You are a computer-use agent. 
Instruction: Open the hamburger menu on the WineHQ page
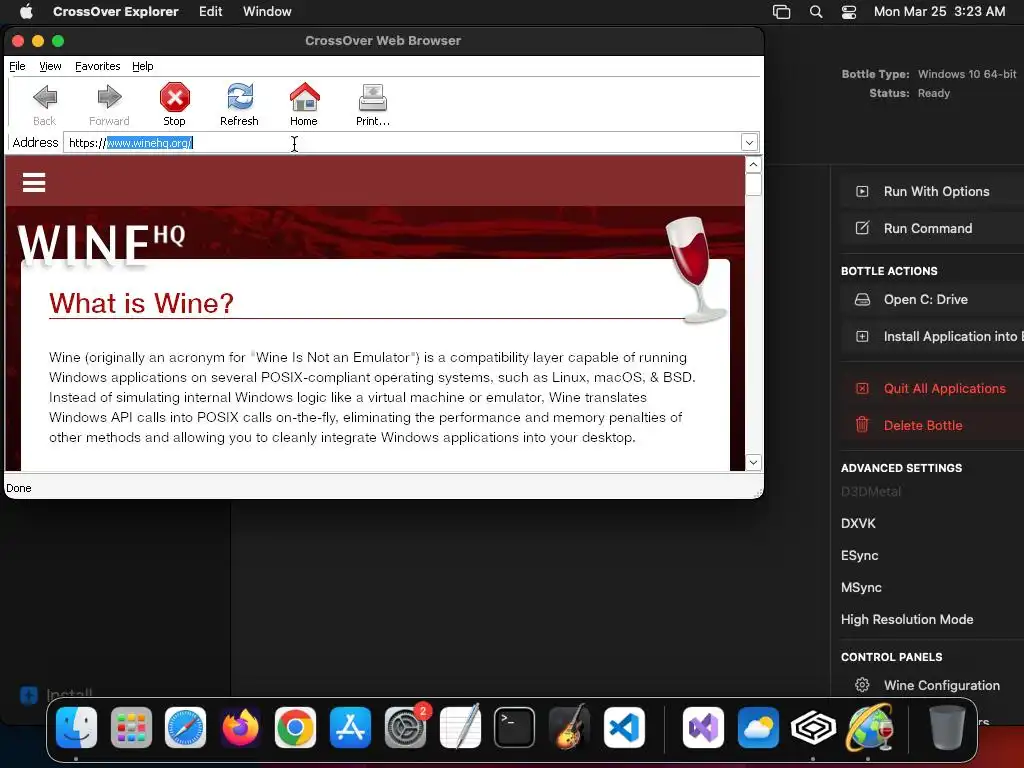(x=34, y=182)
